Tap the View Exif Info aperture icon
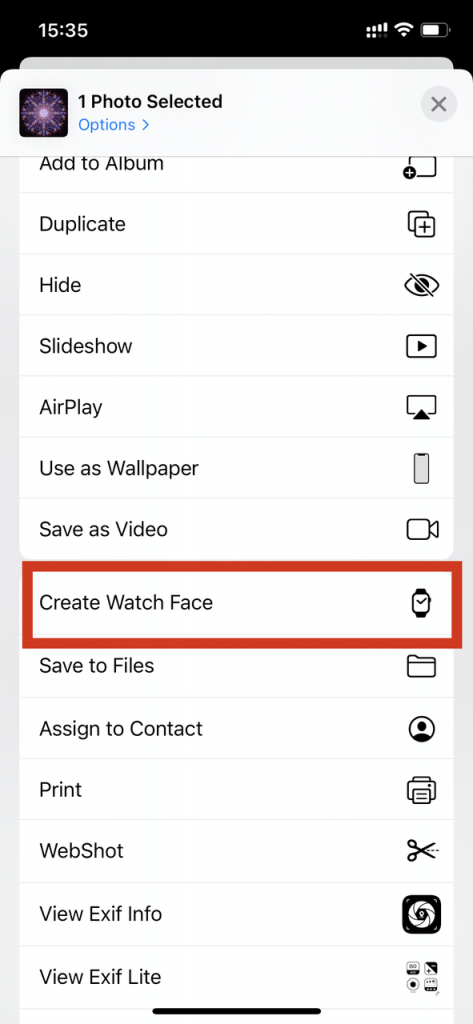Viewport: 473px width, 1024px height. point(421,914)
